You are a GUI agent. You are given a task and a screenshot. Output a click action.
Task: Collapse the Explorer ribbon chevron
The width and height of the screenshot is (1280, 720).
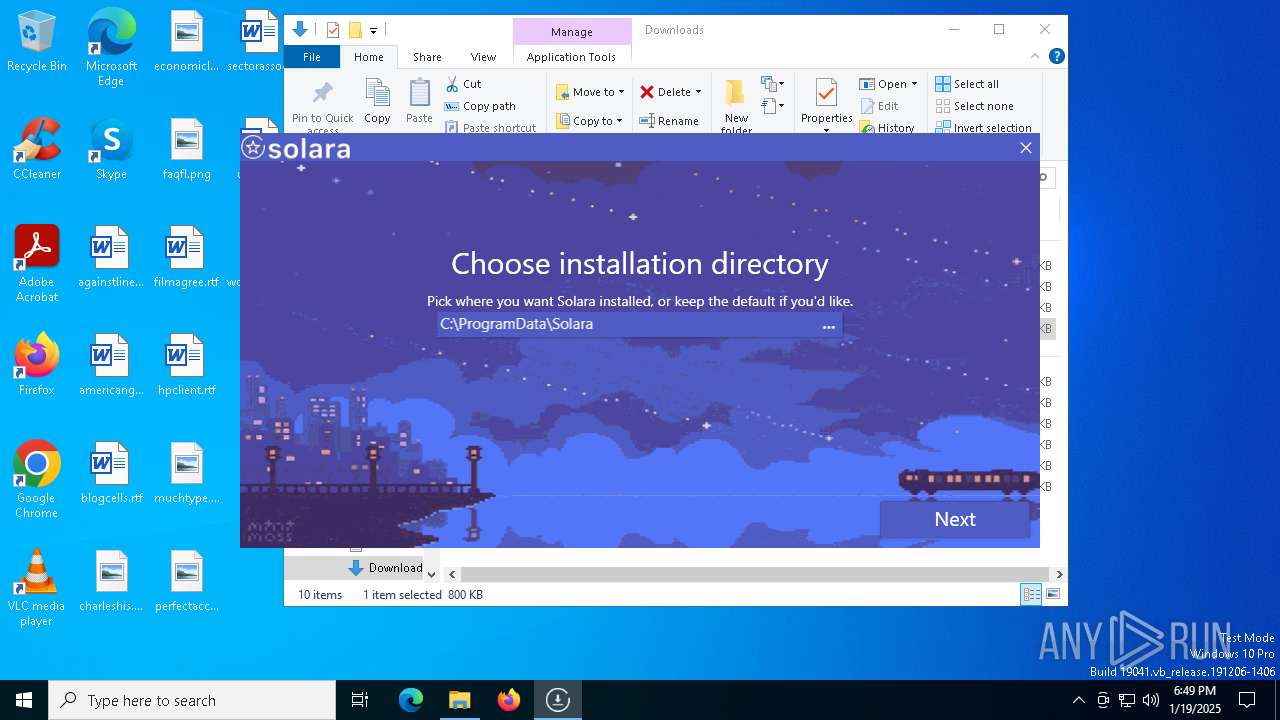click(x=1035, y=57)
